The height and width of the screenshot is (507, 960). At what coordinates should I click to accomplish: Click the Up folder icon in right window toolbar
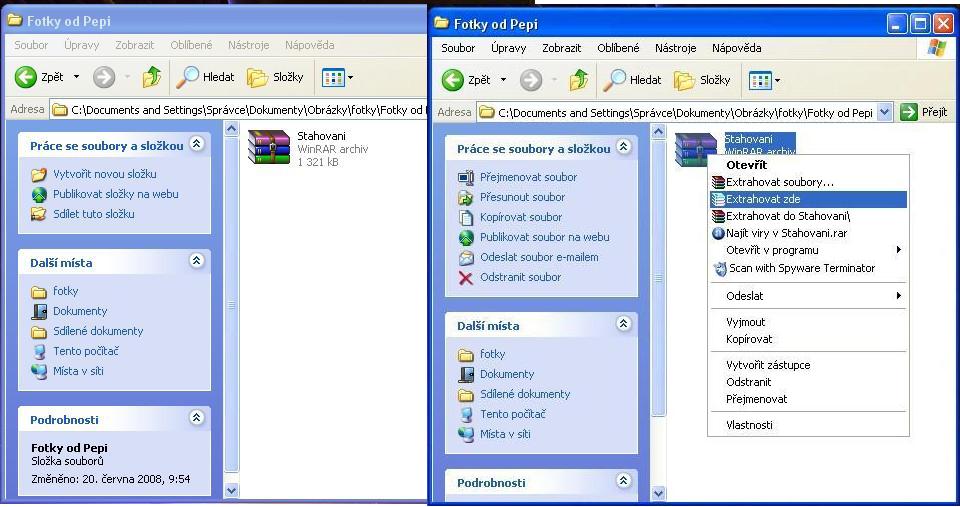tap(579, 80)
